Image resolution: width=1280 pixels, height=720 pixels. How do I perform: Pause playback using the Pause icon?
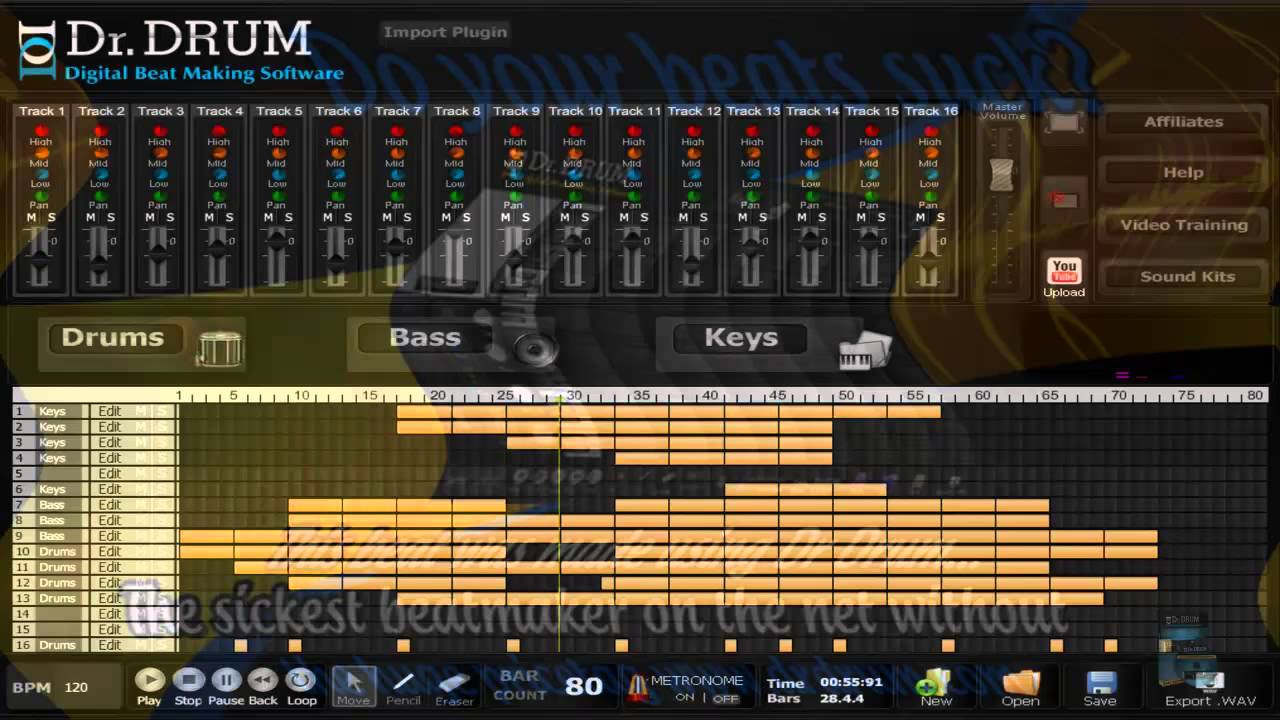point(226,681)
